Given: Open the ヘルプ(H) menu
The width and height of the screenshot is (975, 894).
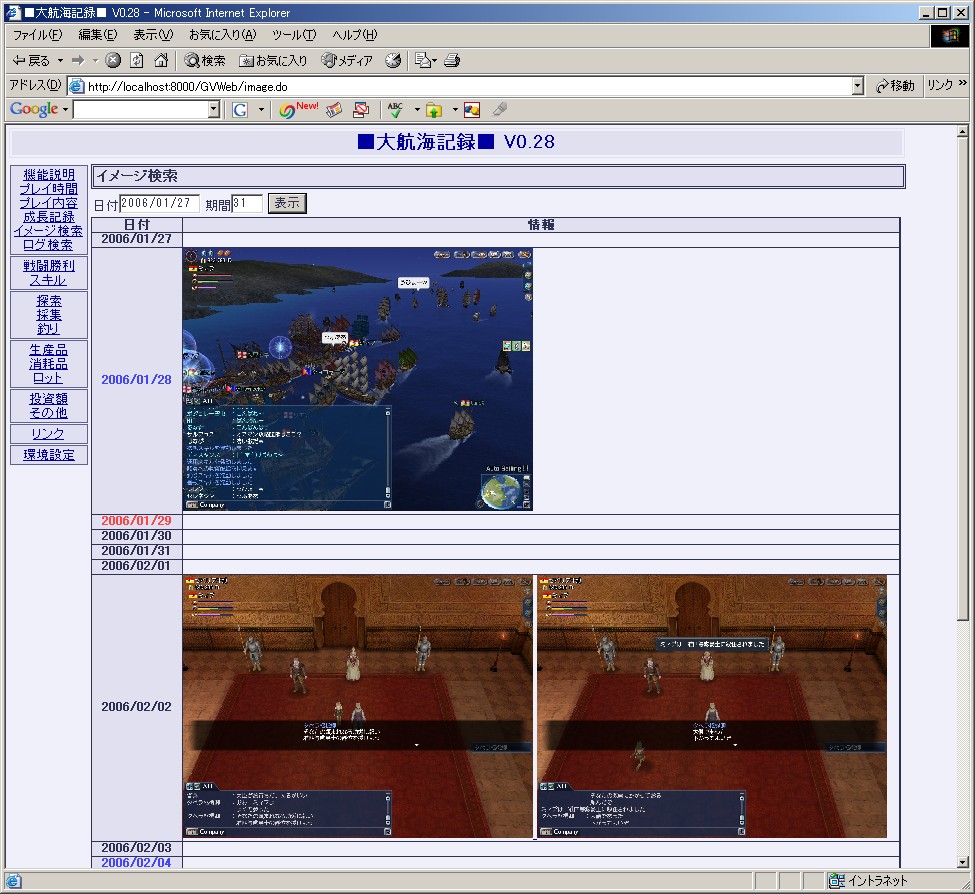Looking at the screenshot, I should [x=354, y=35].
